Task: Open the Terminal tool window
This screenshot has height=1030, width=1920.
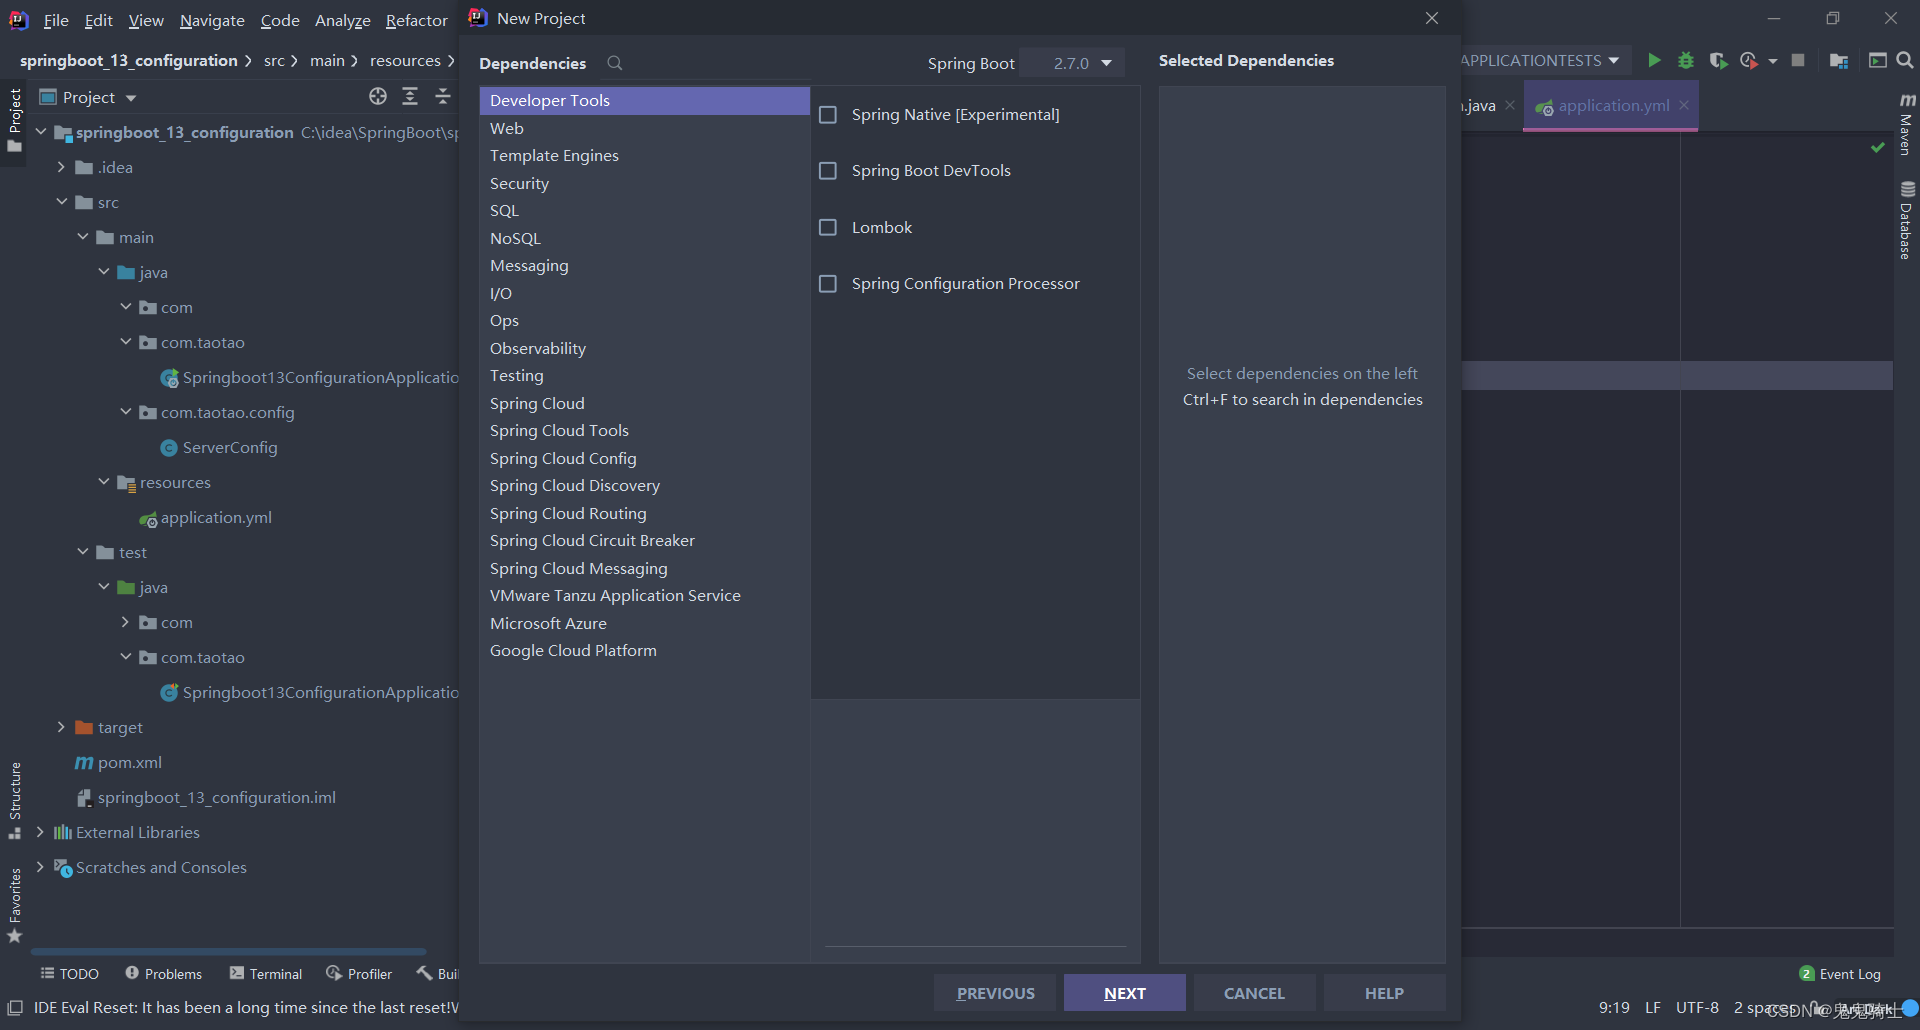Action: [266, 974]
